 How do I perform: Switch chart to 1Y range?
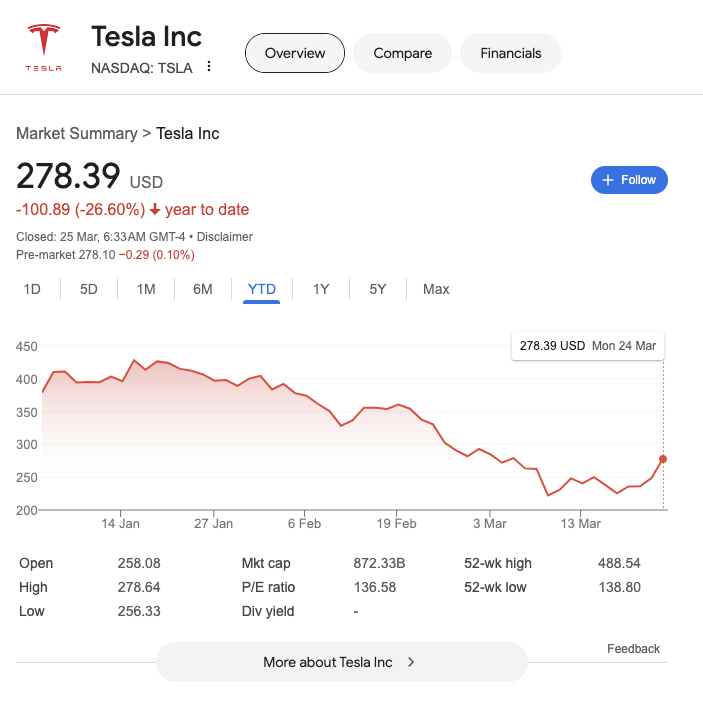[321, 289]
